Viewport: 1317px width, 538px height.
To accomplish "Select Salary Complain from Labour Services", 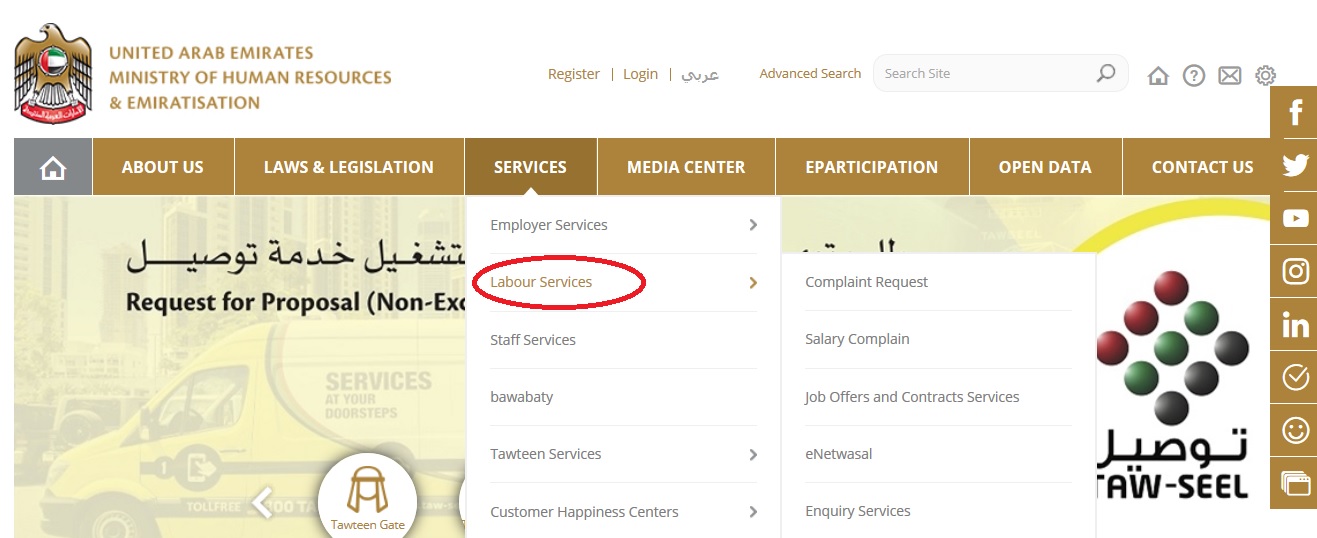I will click(857, 339).
